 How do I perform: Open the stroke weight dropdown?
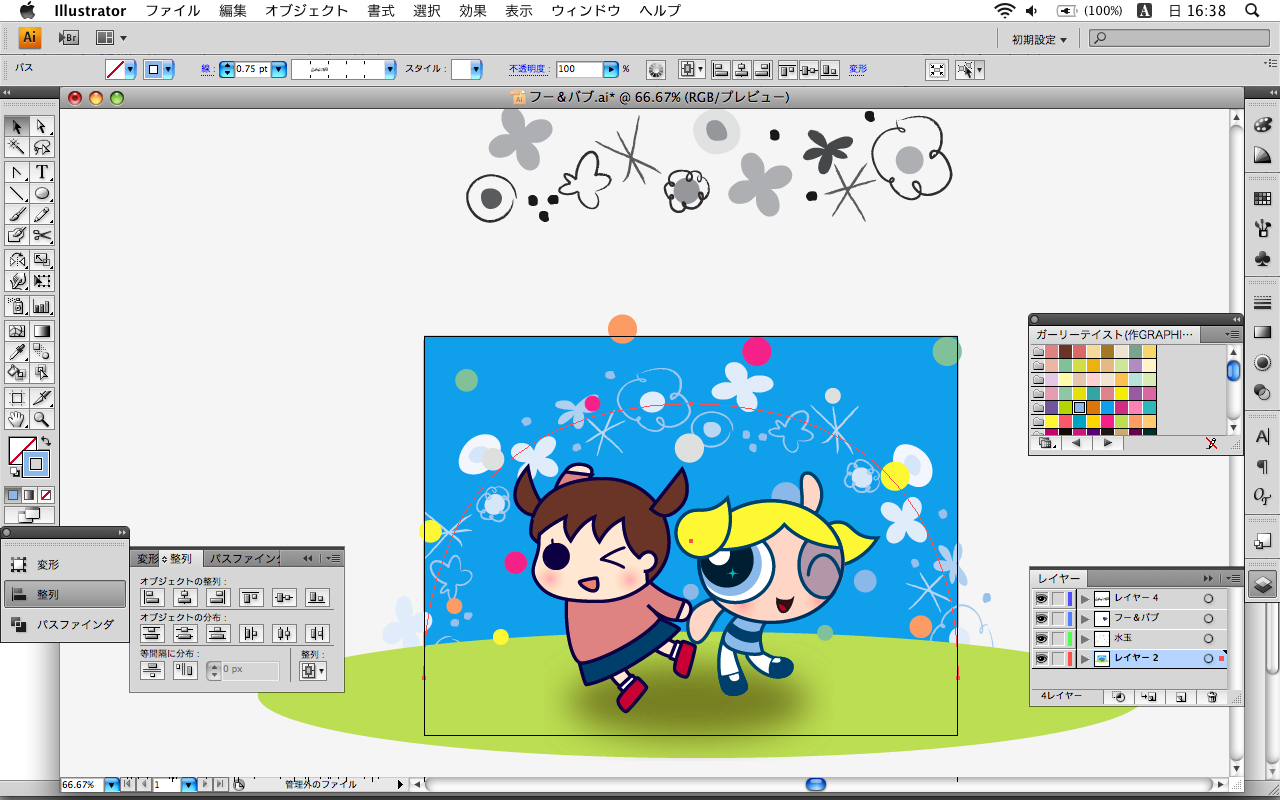click(279, 69)
